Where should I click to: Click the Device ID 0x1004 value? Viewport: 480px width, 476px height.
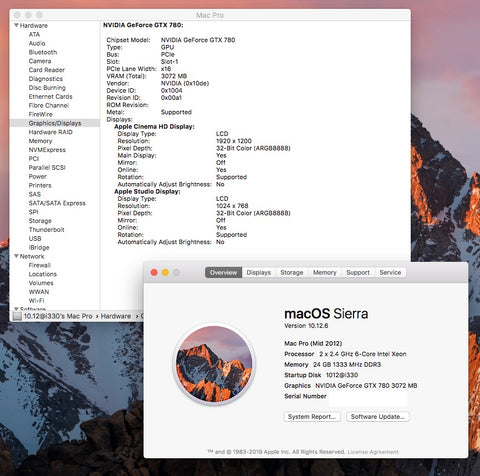(171, 90)
